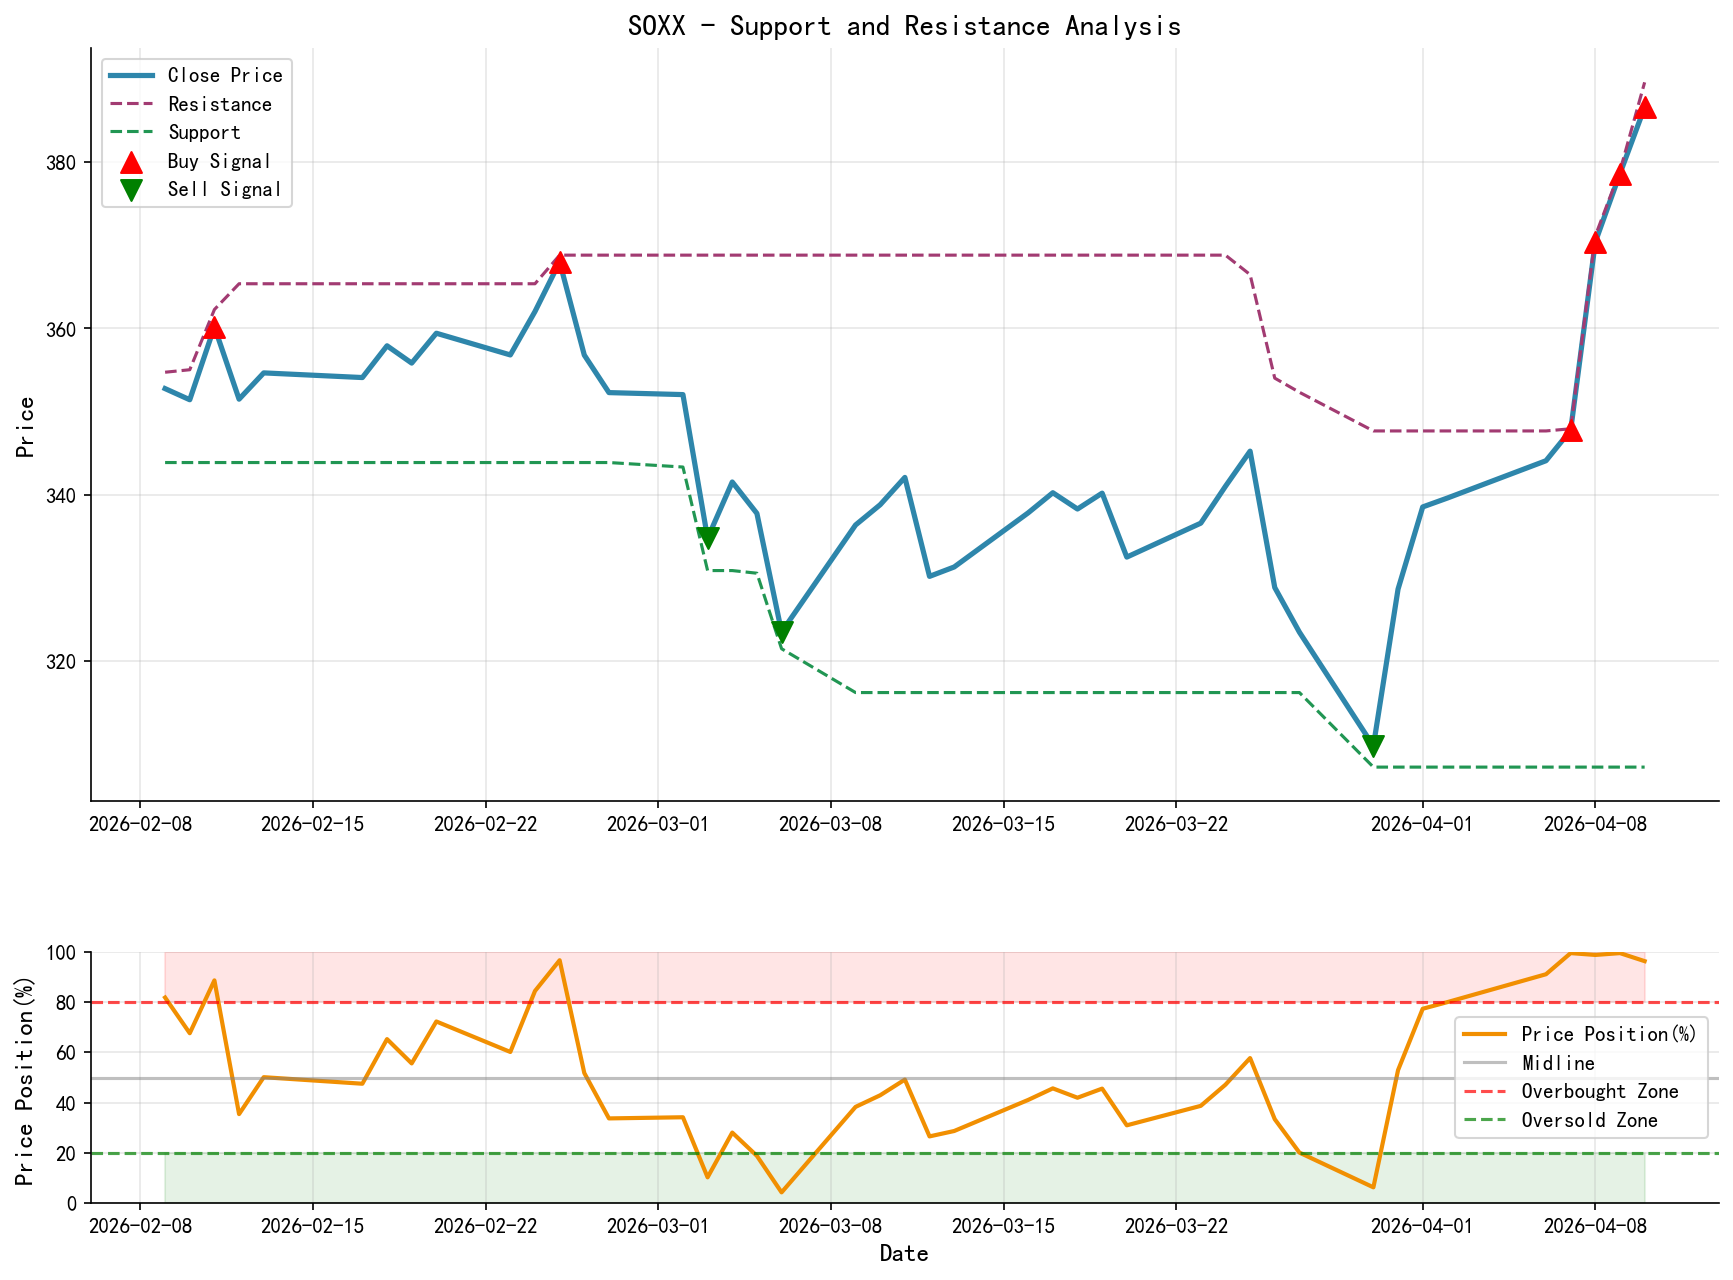The width and height of the screenshot is (1733, 1280).
Task: Select the 'Resistance' legend label
Action: pyautogui.click(x=220, y=104)
